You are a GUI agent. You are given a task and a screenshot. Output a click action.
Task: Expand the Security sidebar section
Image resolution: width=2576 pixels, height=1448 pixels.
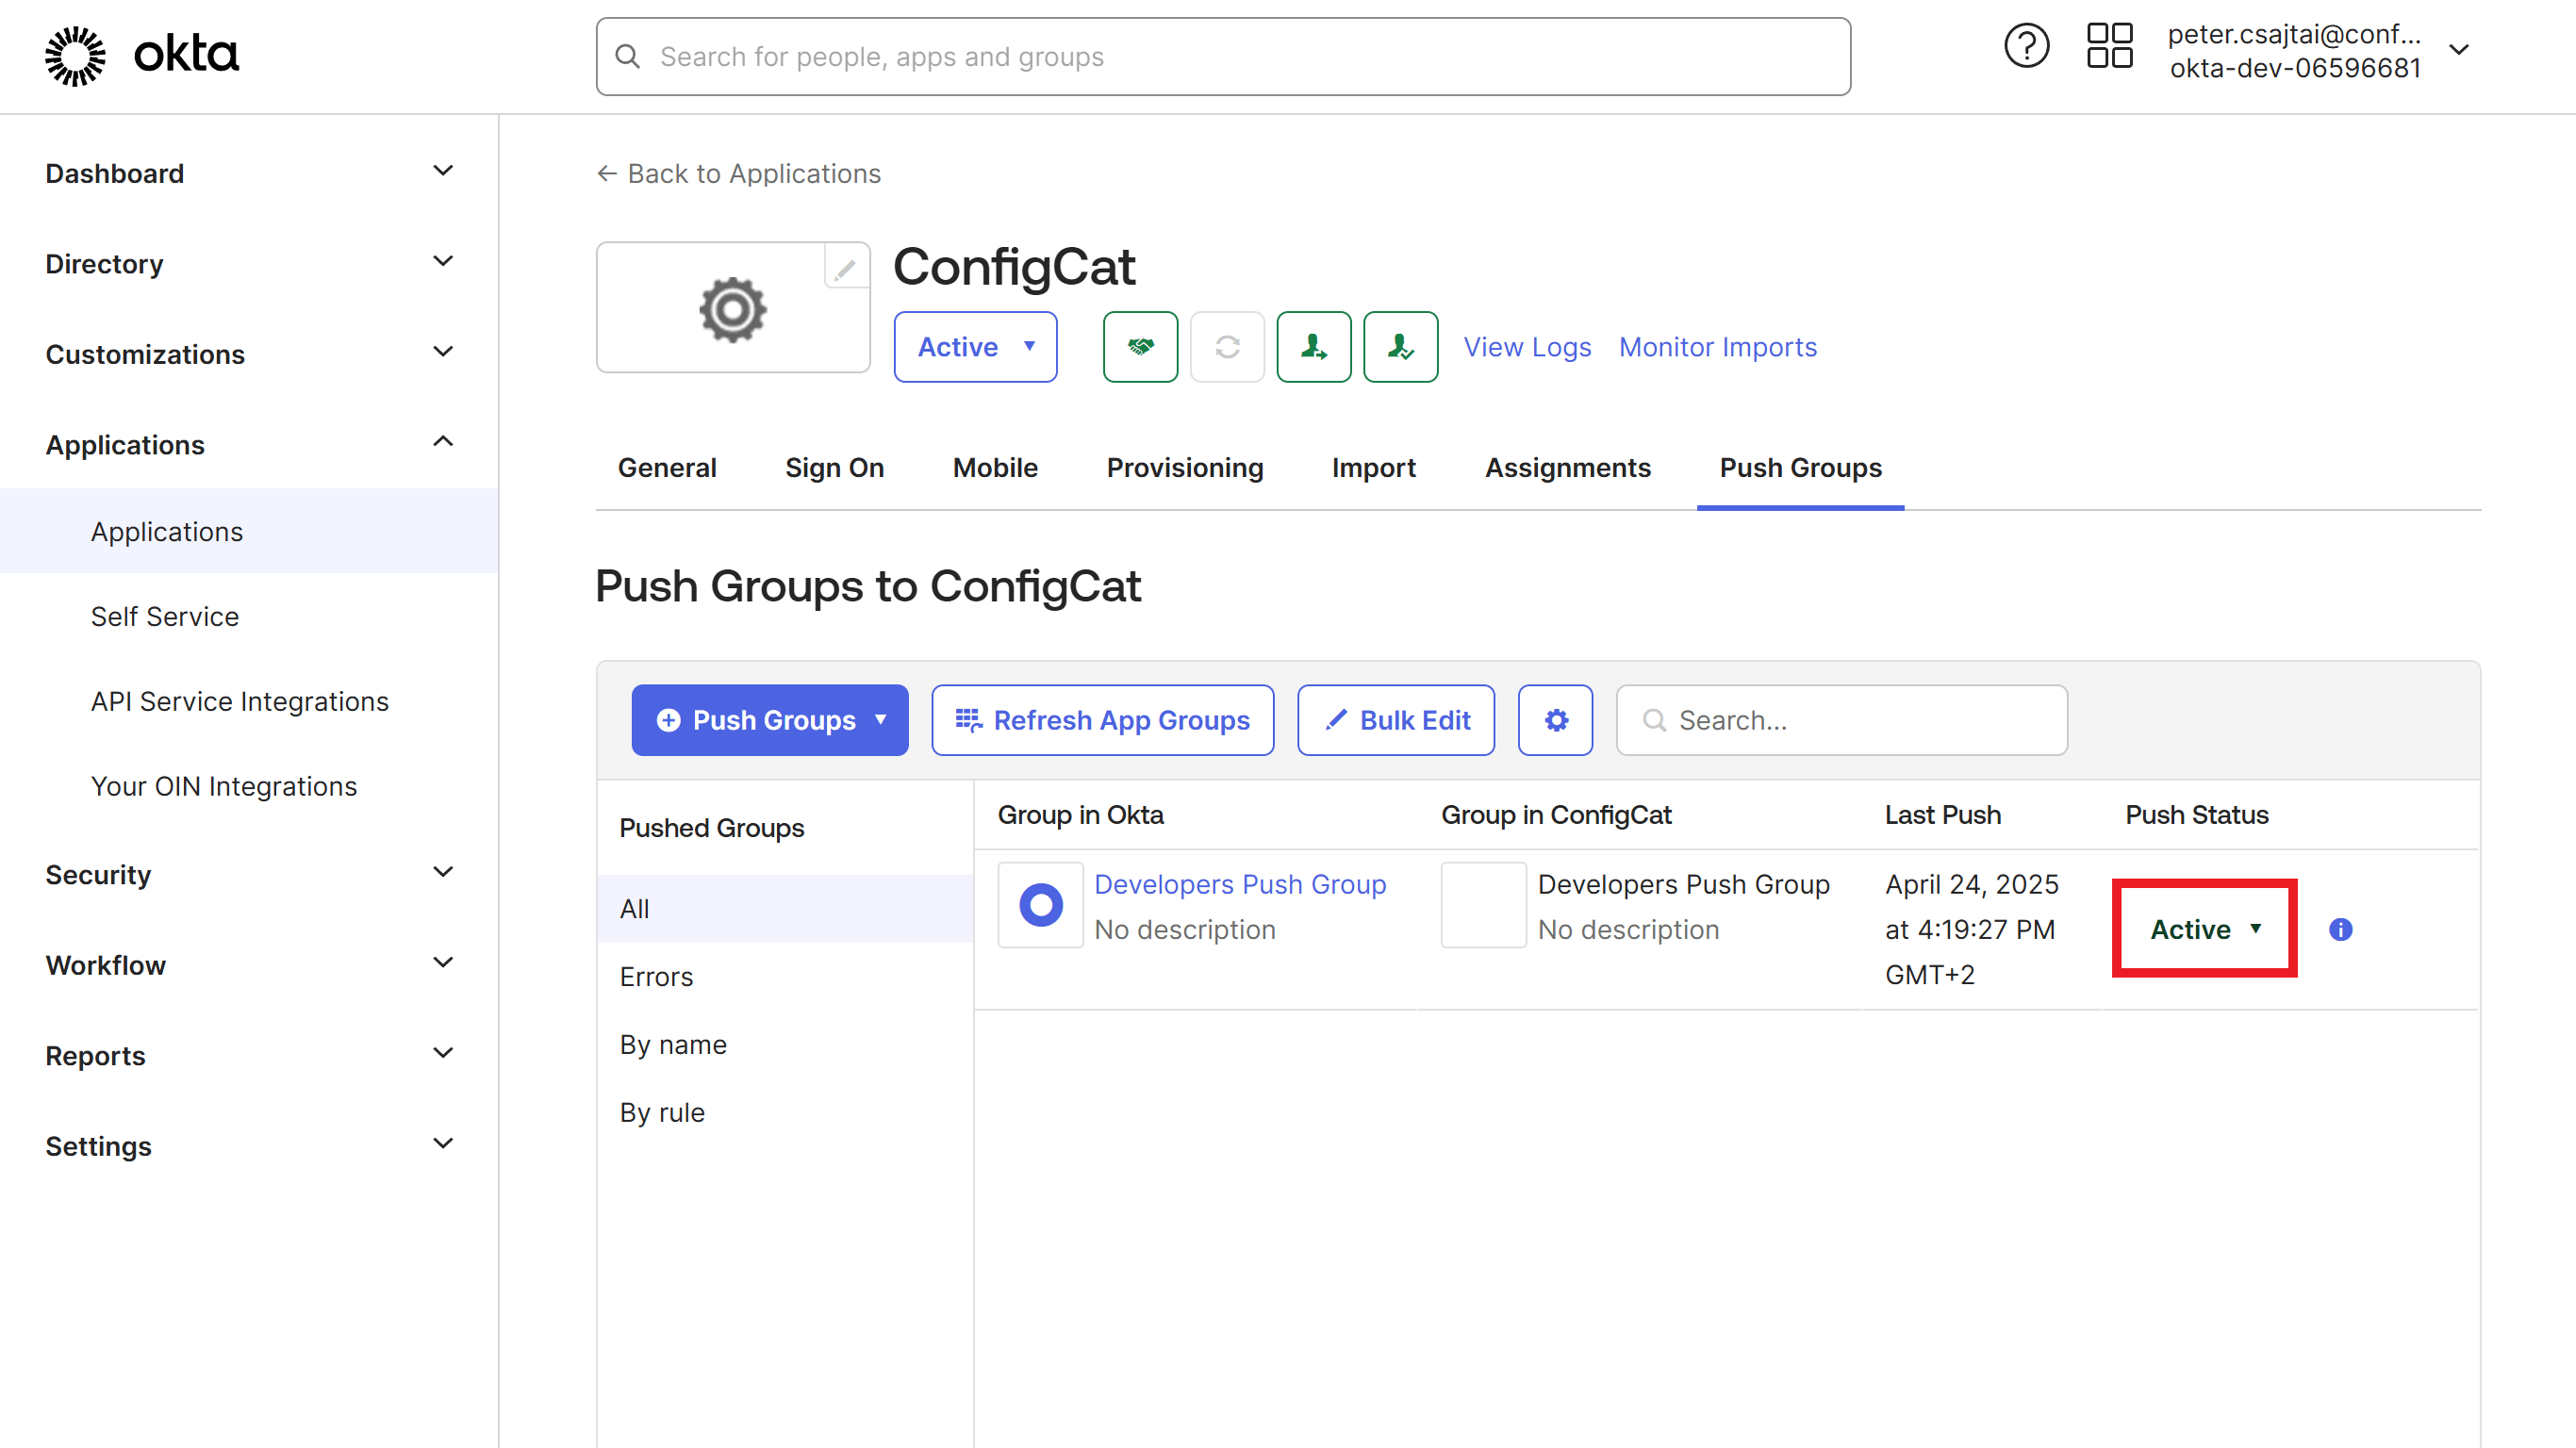(x=443, y=872)
